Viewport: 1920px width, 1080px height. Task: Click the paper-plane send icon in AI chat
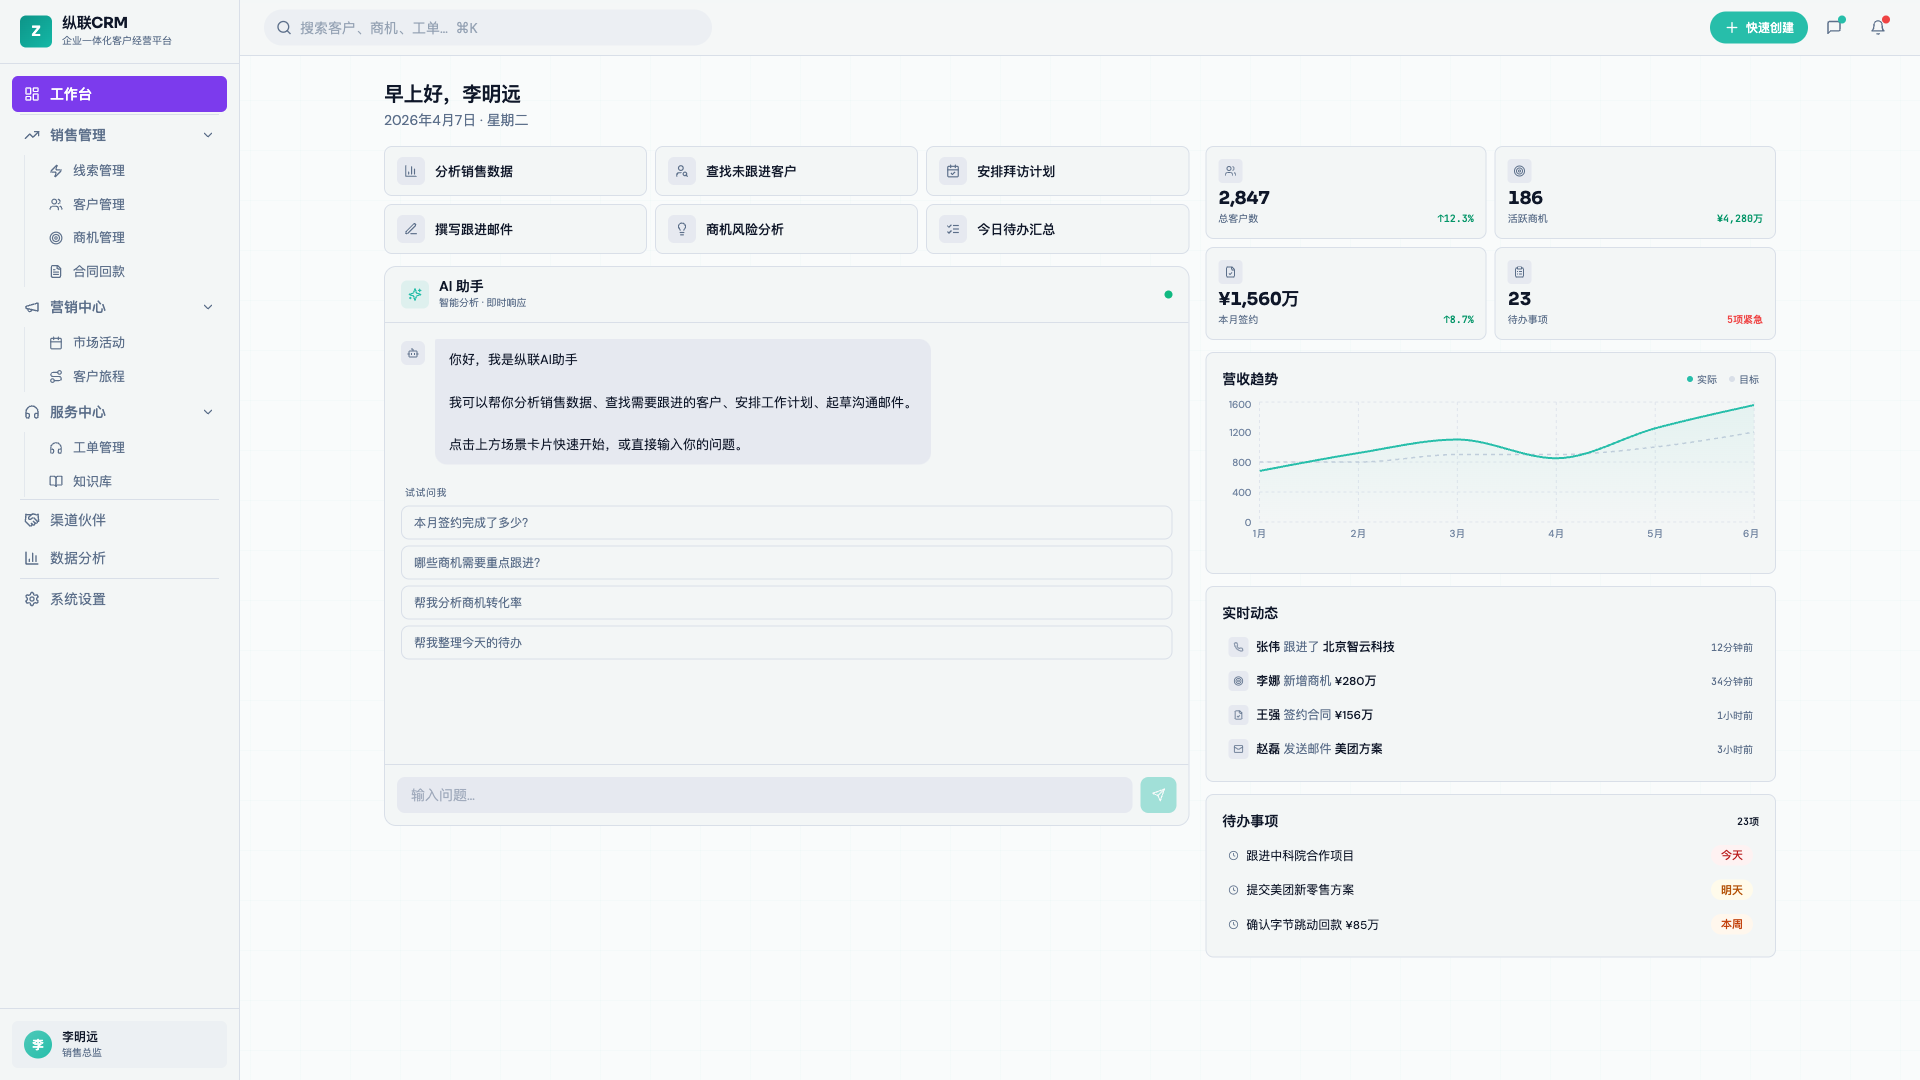[1158, 794]
